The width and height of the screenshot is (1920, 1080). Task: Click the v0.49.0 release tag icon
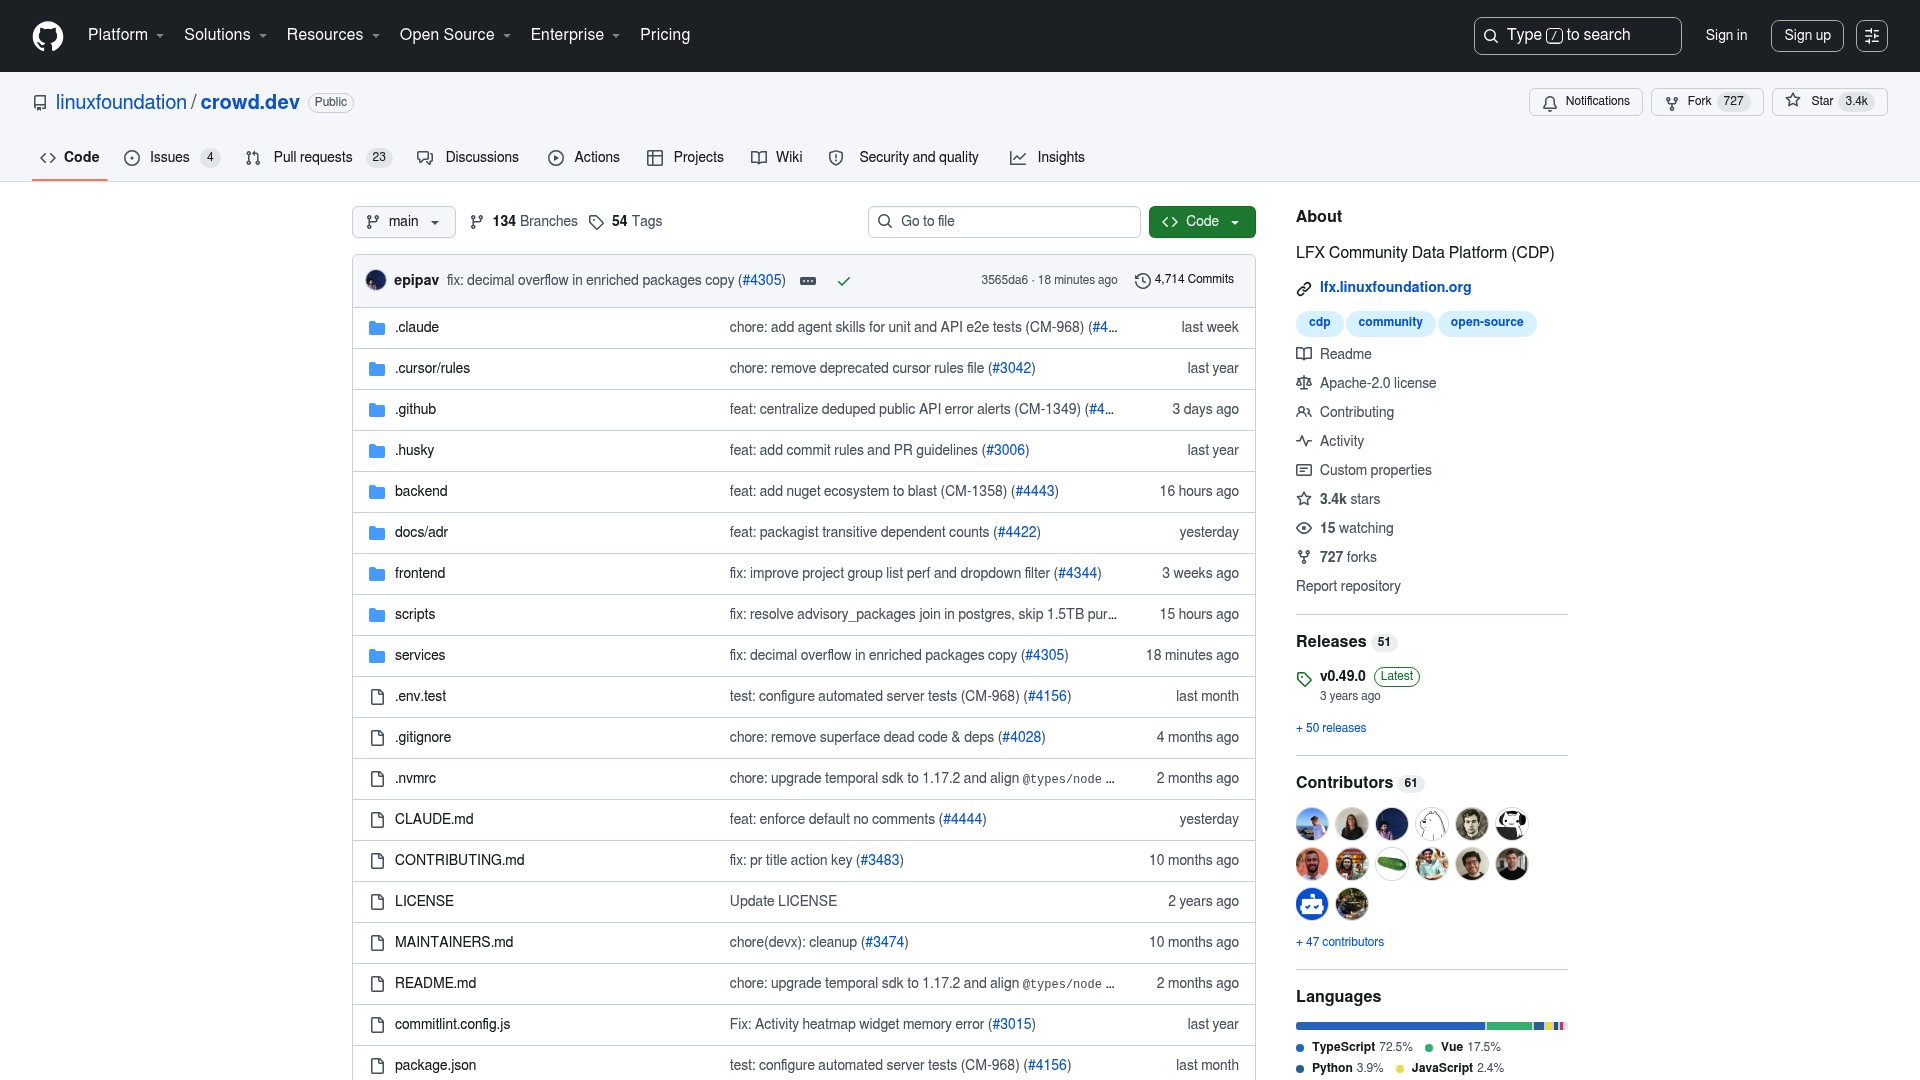[x=1304, y=679]
